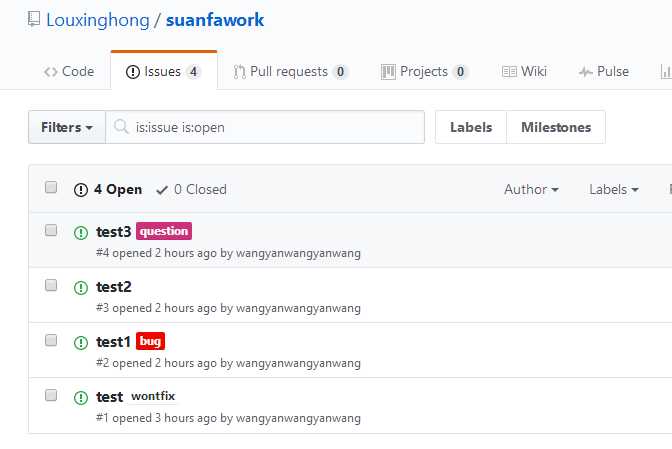Image resolution: width=672 pixels, height=449 pixels.
Task: Open author wangyanwangyanwang on issue #1
Action: [x=298, y=418]
